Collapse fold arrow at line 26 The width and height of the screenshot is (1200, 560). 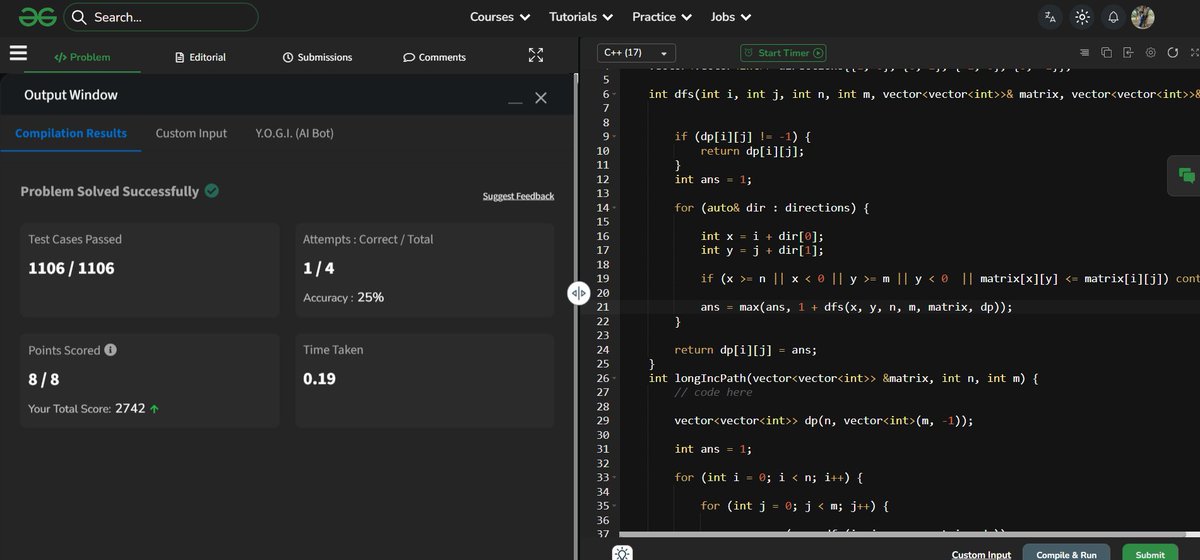[x=614, y=378]
